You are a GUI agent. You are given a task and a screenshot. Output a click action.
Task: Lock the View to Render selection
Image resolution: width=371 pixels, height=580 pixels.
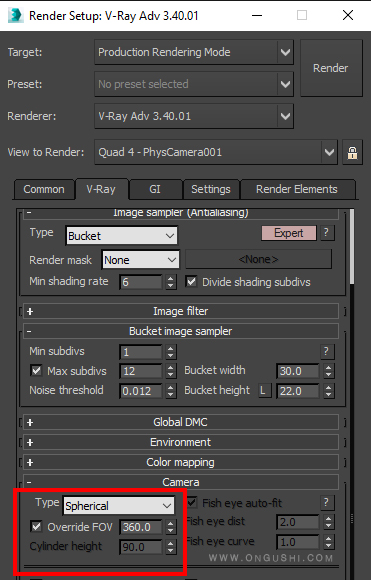coord(352,152)
